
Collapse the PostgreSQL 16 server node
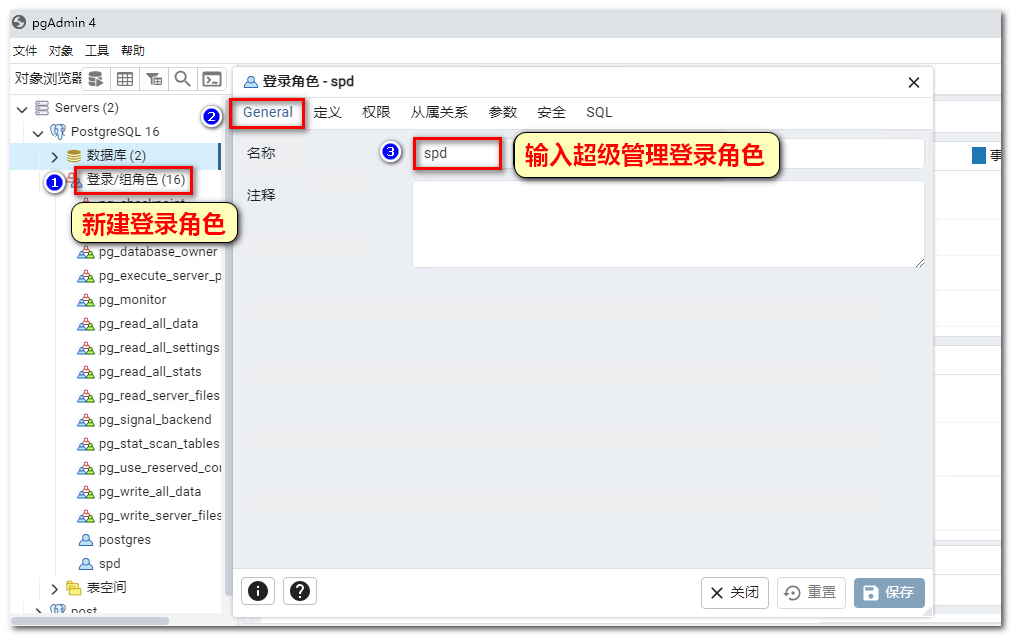(38, 132)
